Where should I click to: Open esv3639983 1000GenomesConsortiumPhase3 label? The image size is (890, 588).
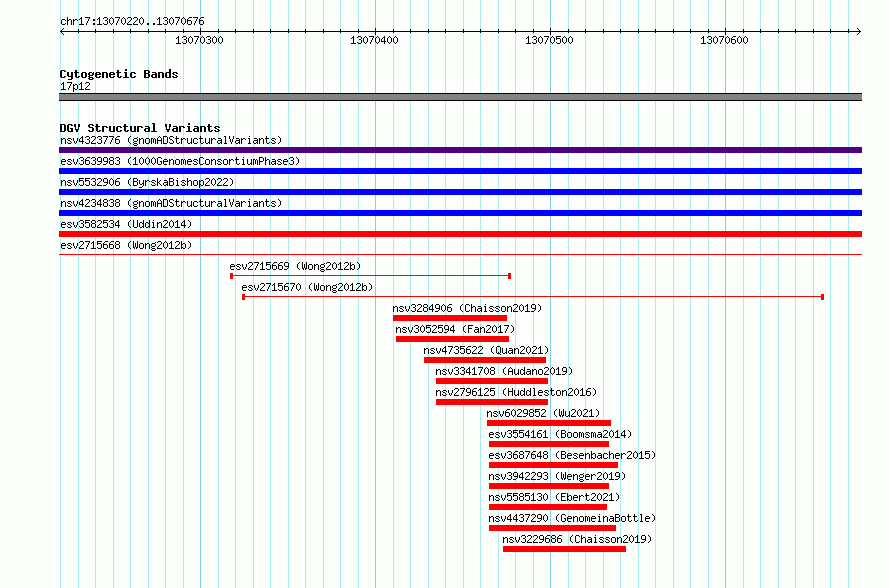[180, 161]
